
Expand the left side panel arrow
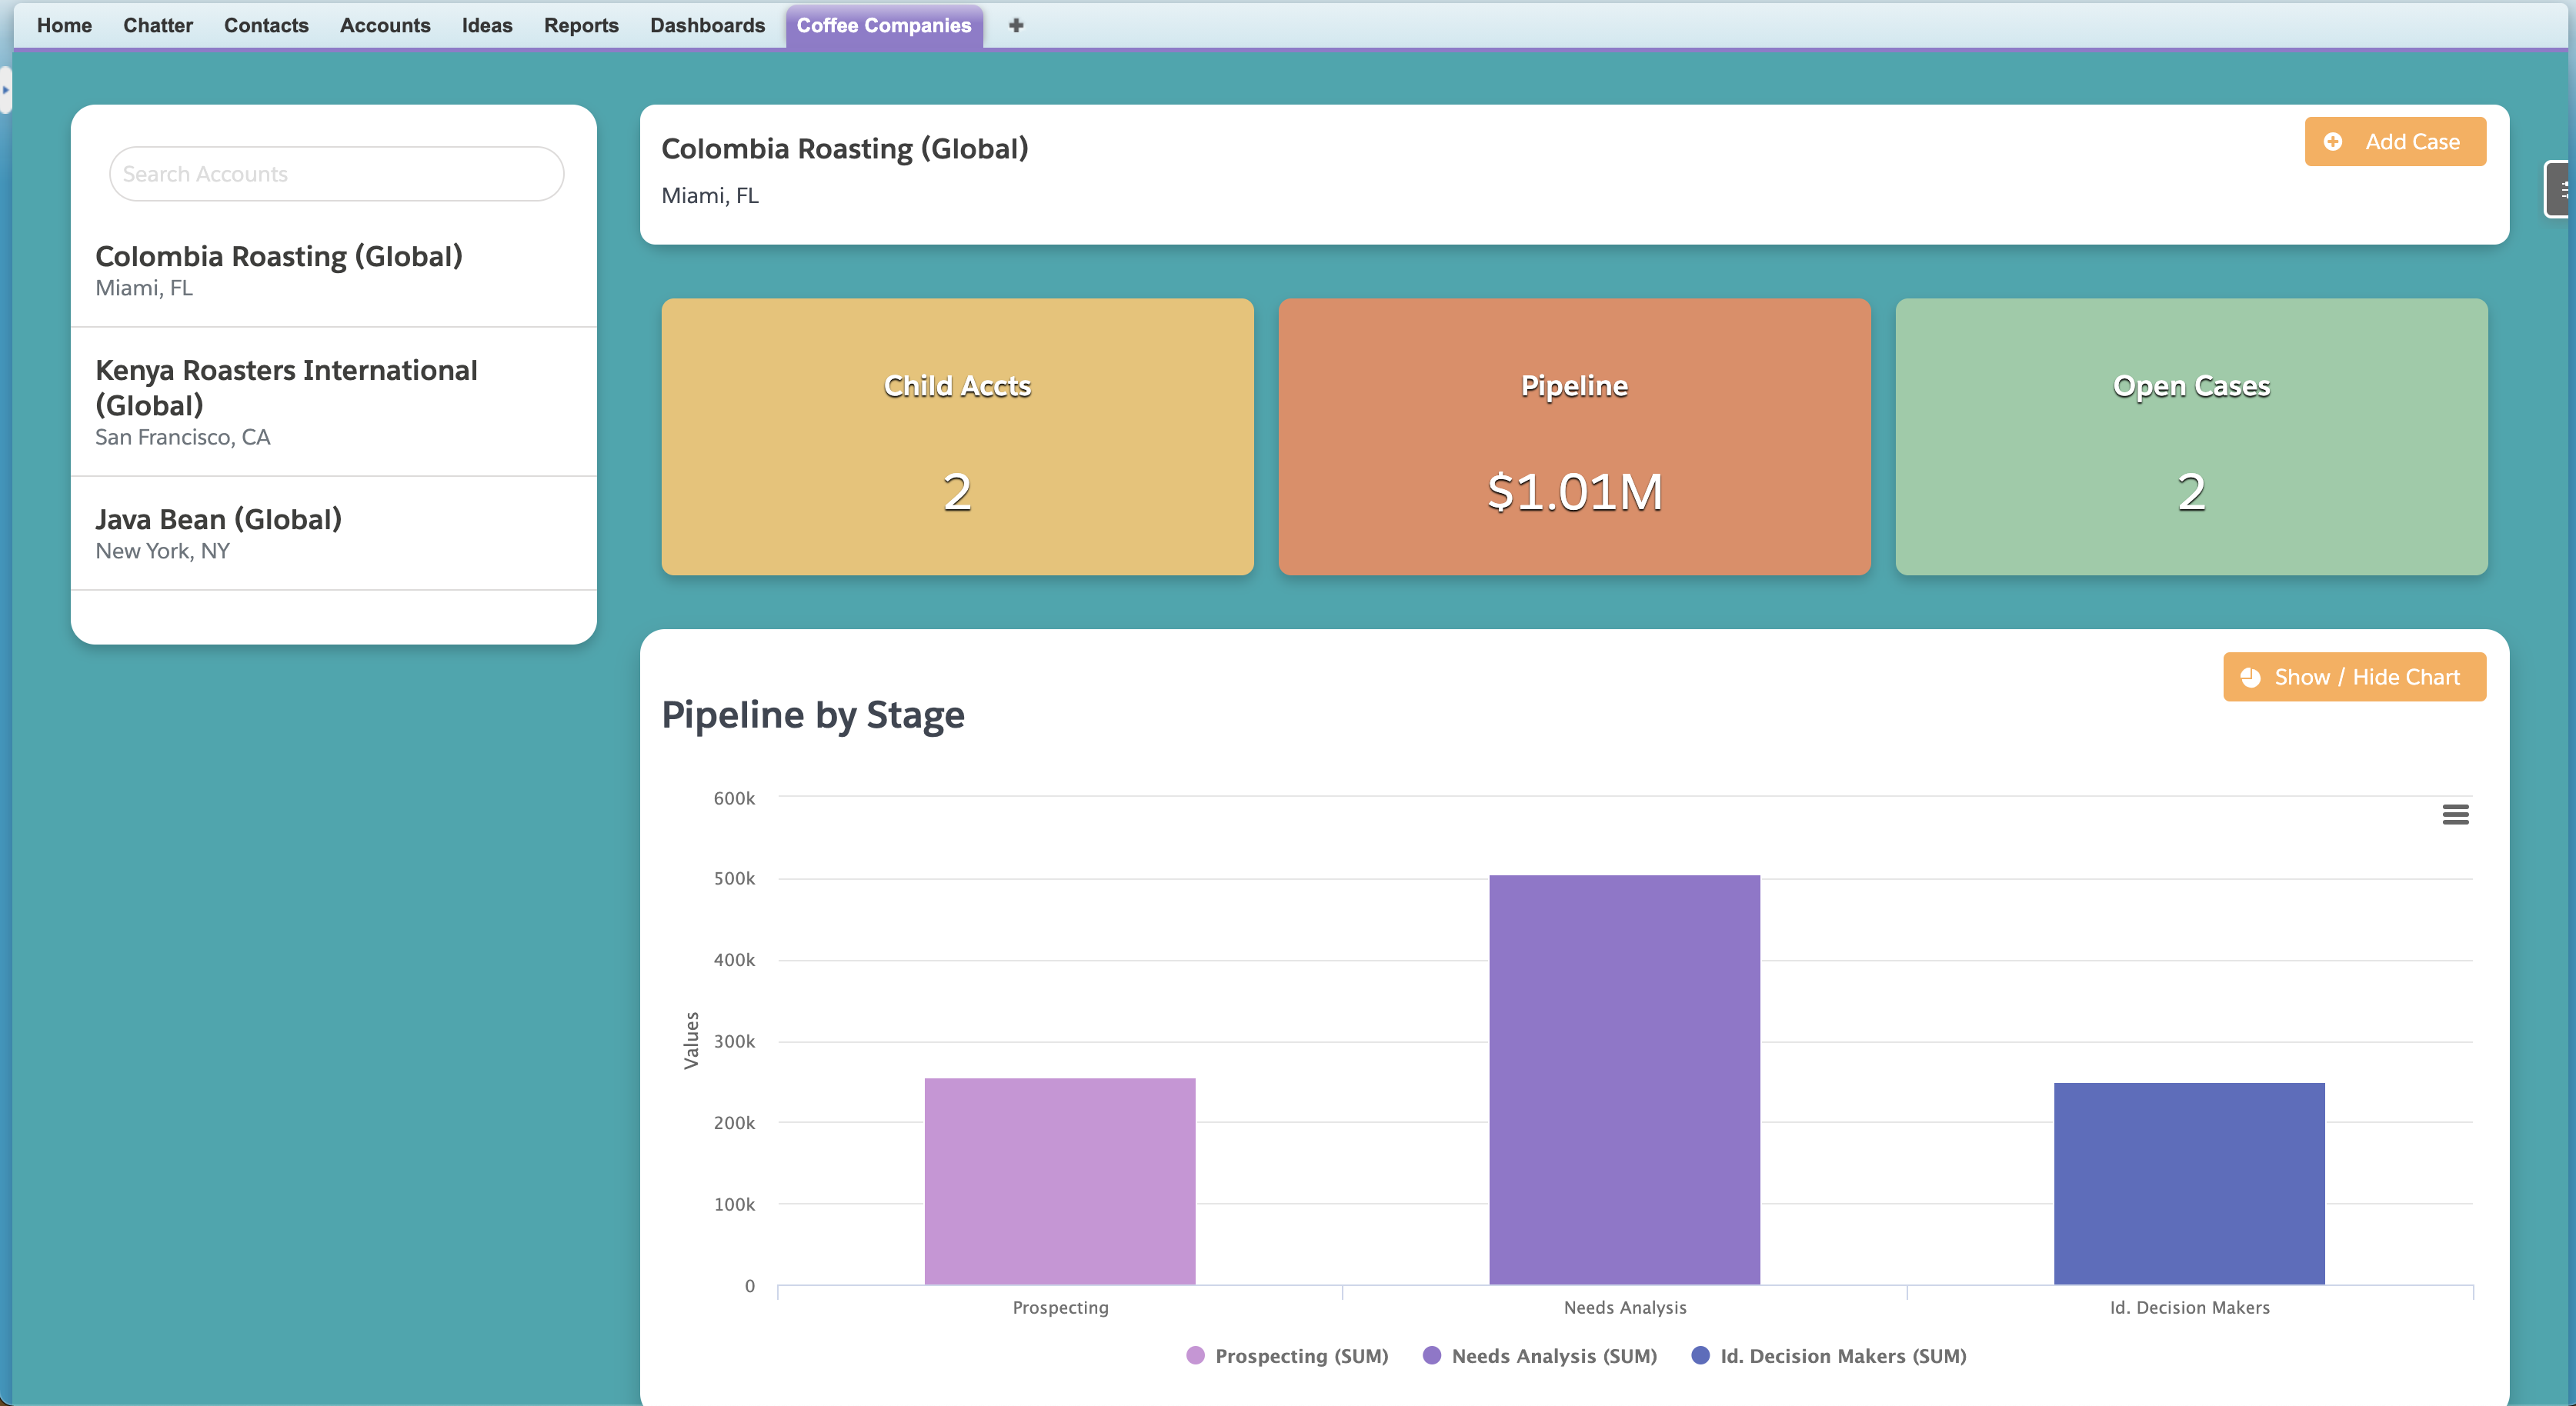[x=6, y=89]
